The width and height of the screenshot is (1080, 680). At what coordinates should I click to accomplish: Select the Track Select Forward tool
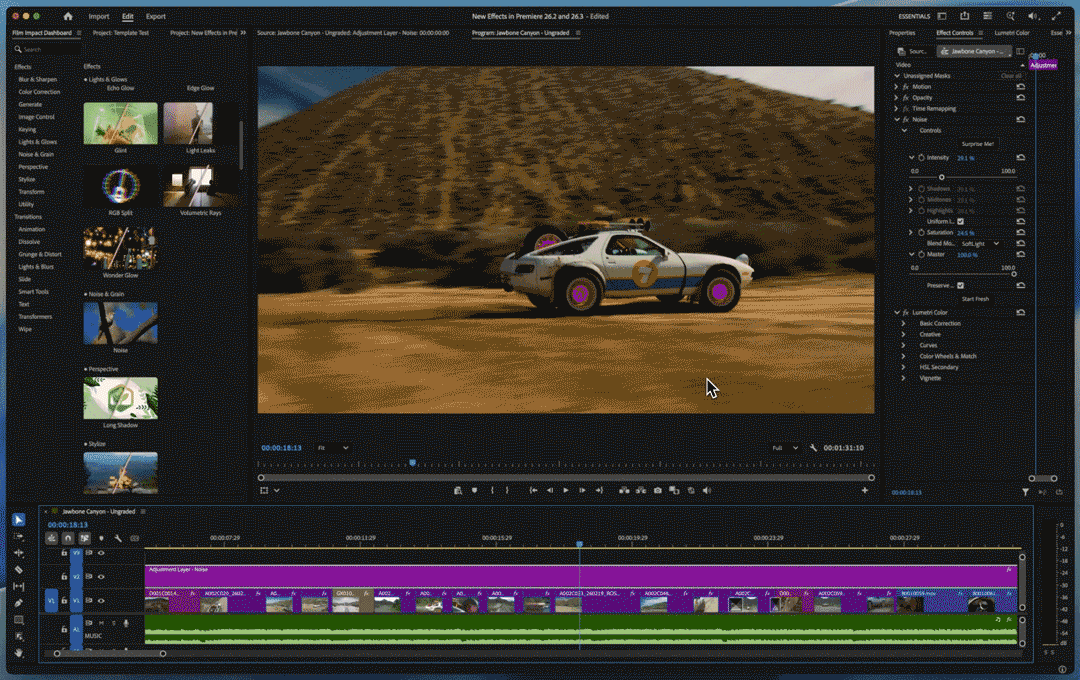tap(19, 536)
